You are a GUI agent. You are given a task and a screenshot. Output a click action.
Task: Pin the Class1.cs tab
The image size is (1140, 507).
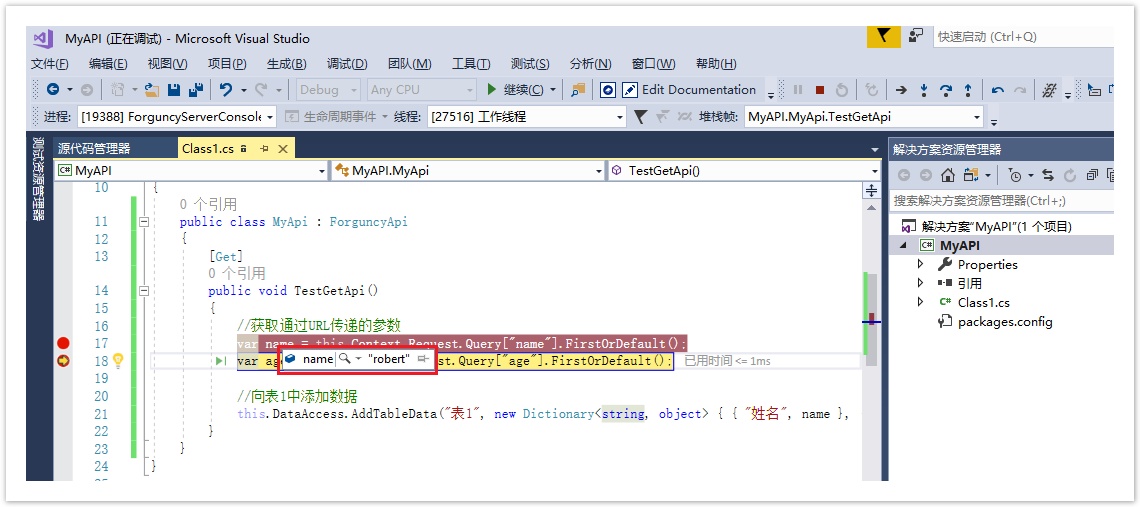tap(265, 149)
